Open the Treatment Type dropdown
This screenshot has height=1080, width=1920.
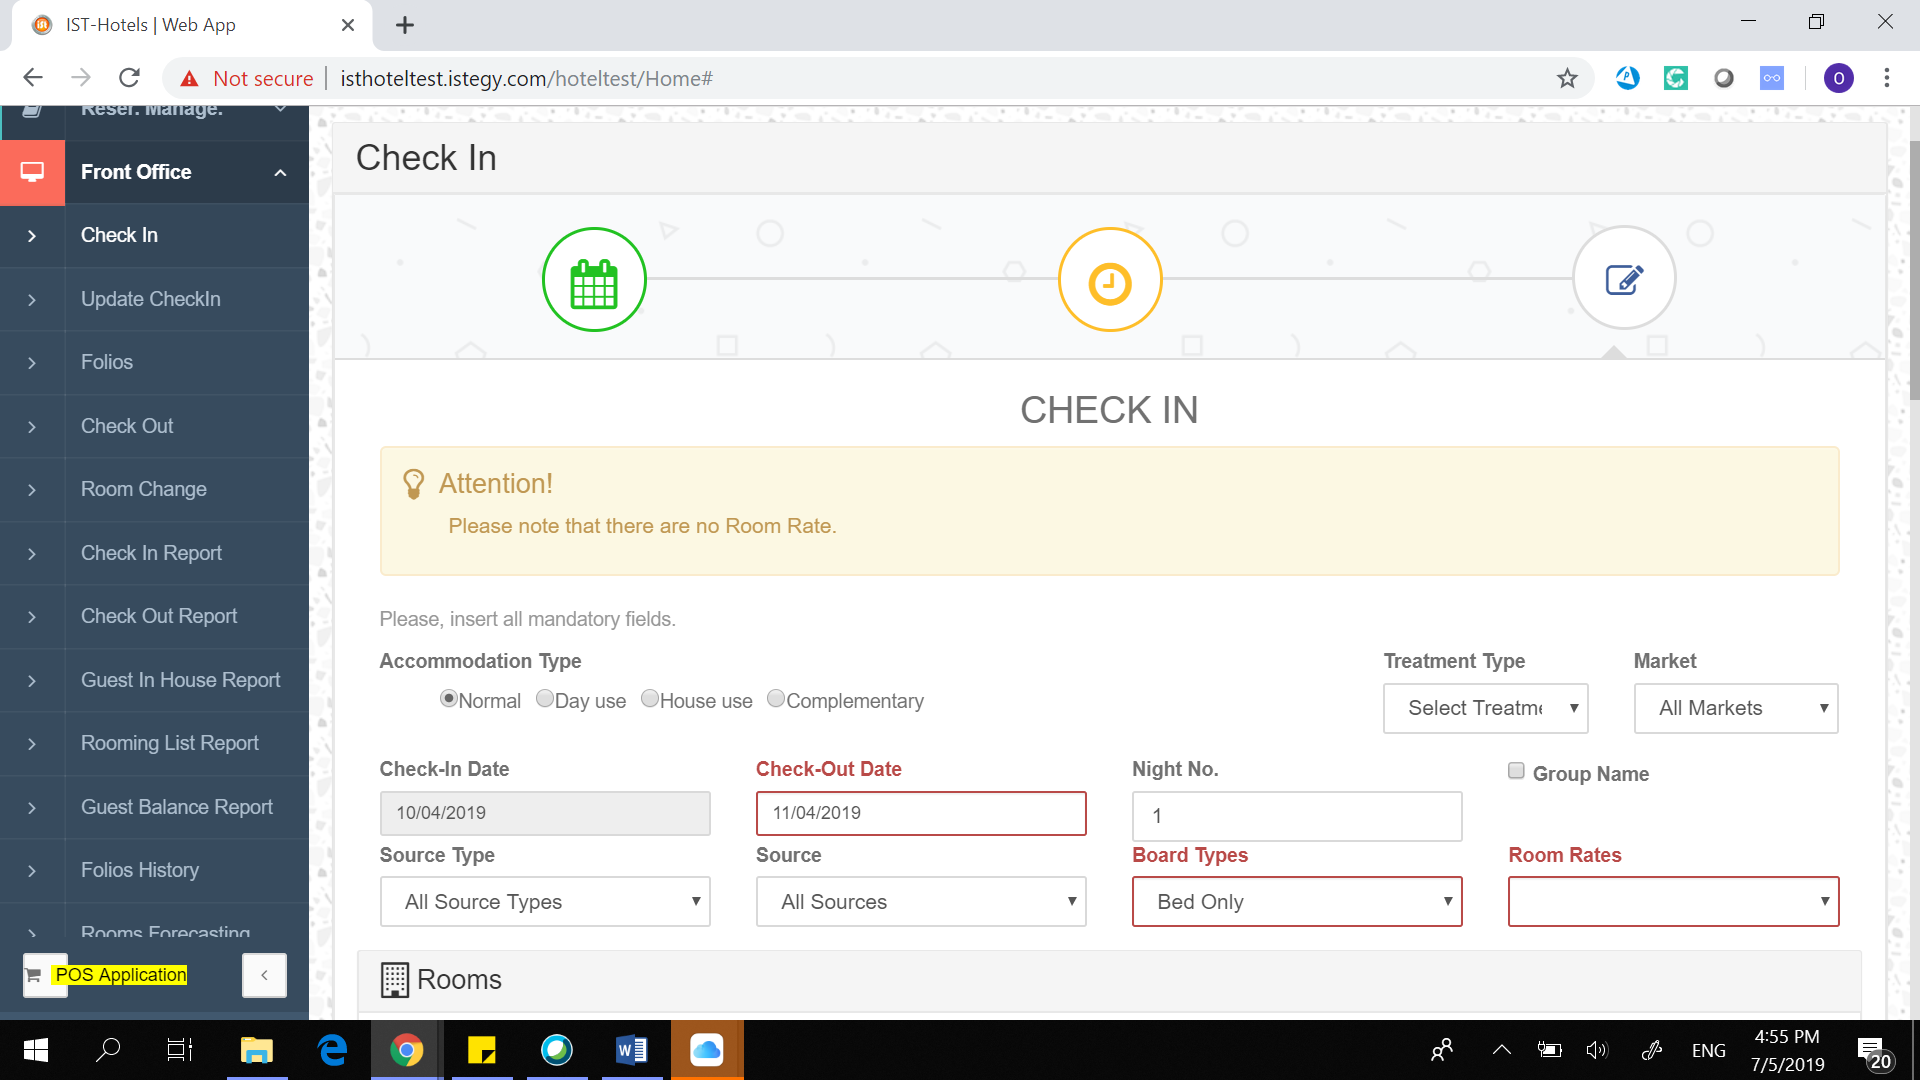coord(1485,708)
